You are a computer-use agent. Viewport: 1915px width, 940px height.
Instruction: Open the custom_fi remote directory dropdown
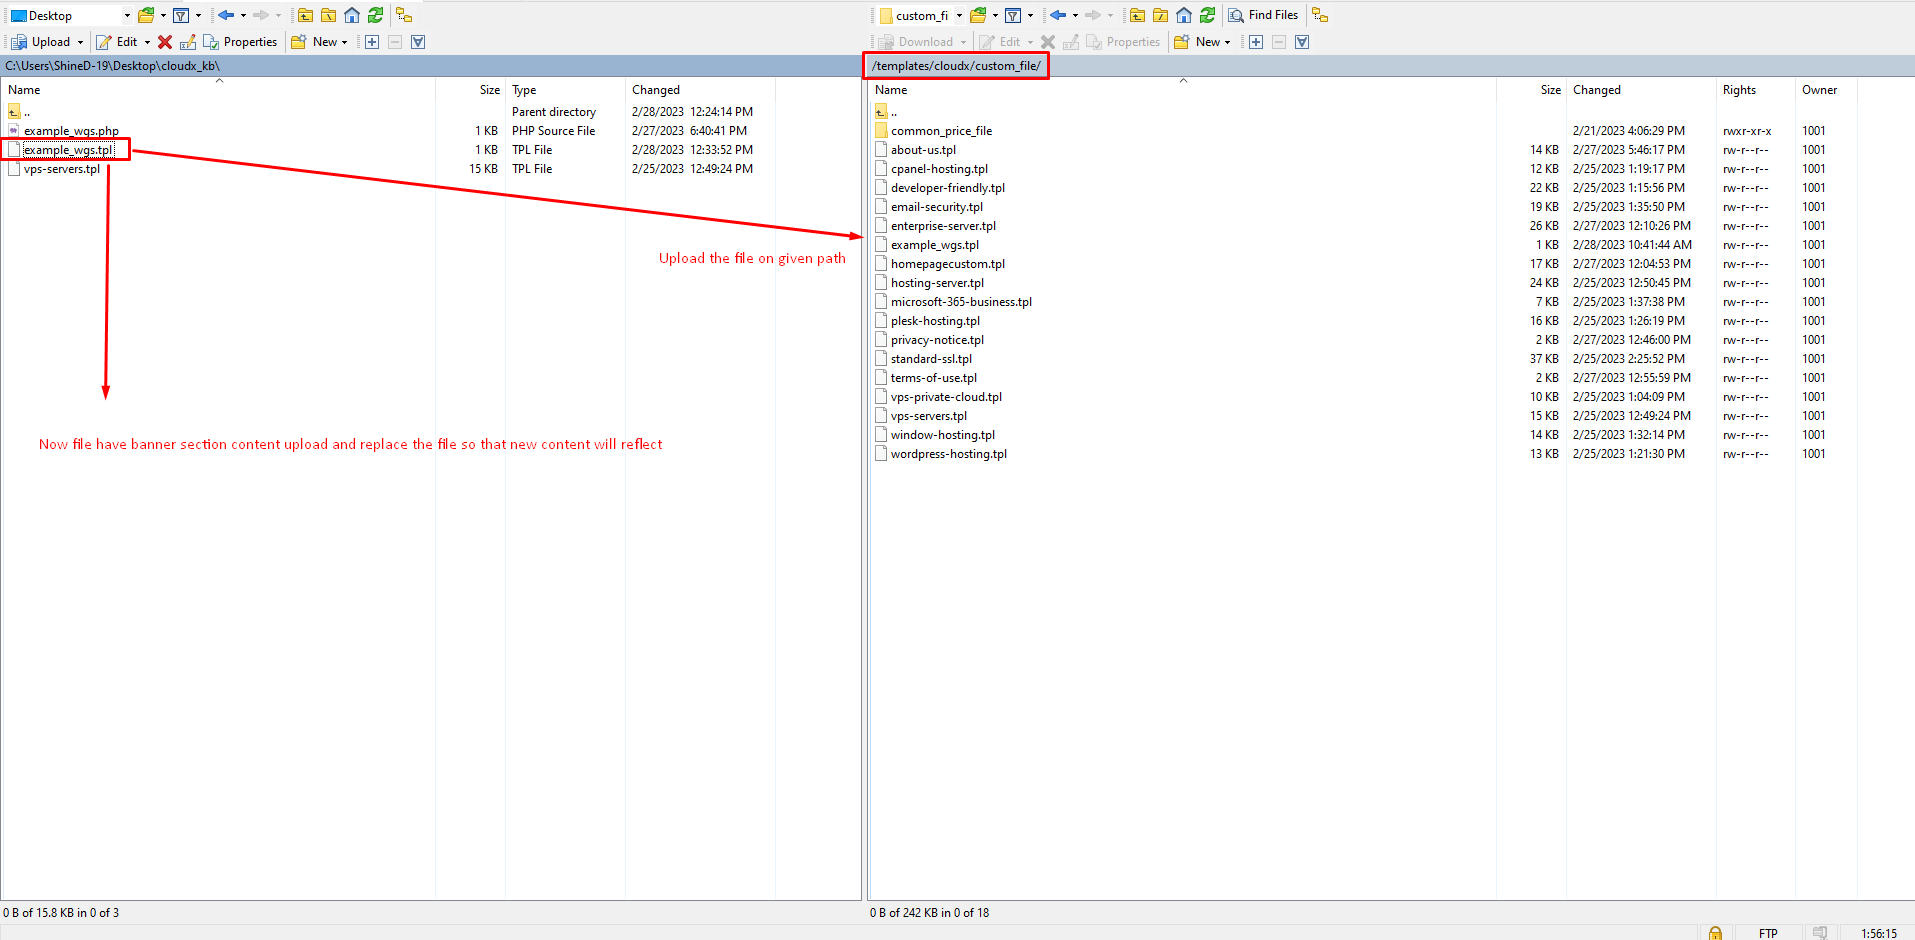click(x=959, y=16)
